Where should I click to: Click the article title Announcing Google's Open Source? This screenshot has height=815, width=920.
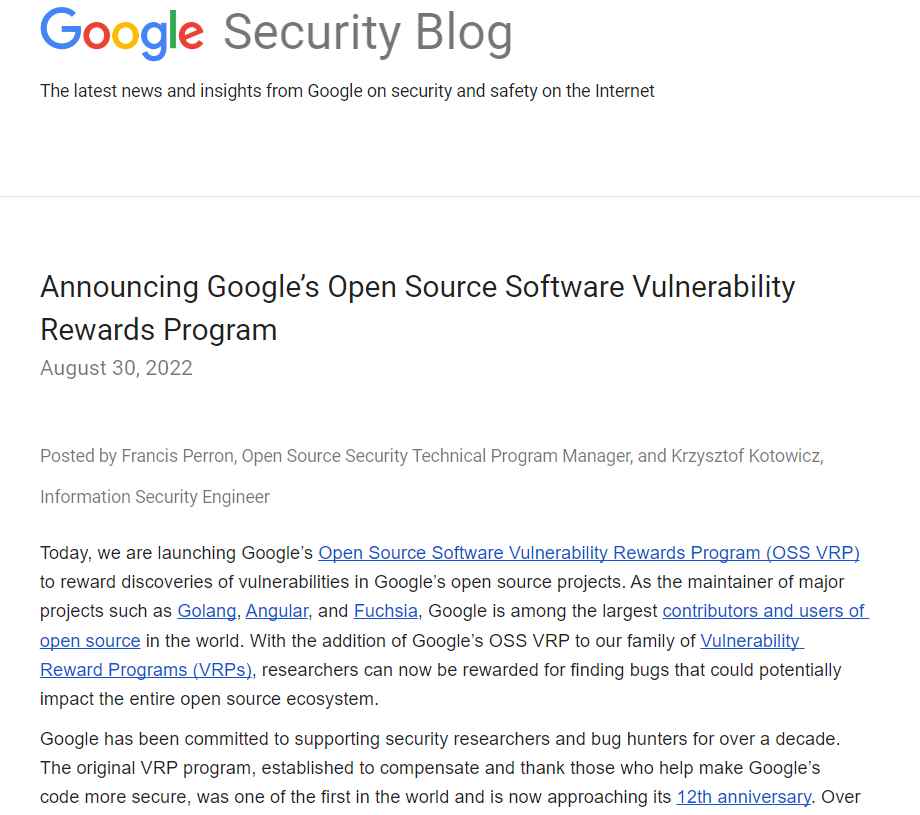(x=417, y=287)
